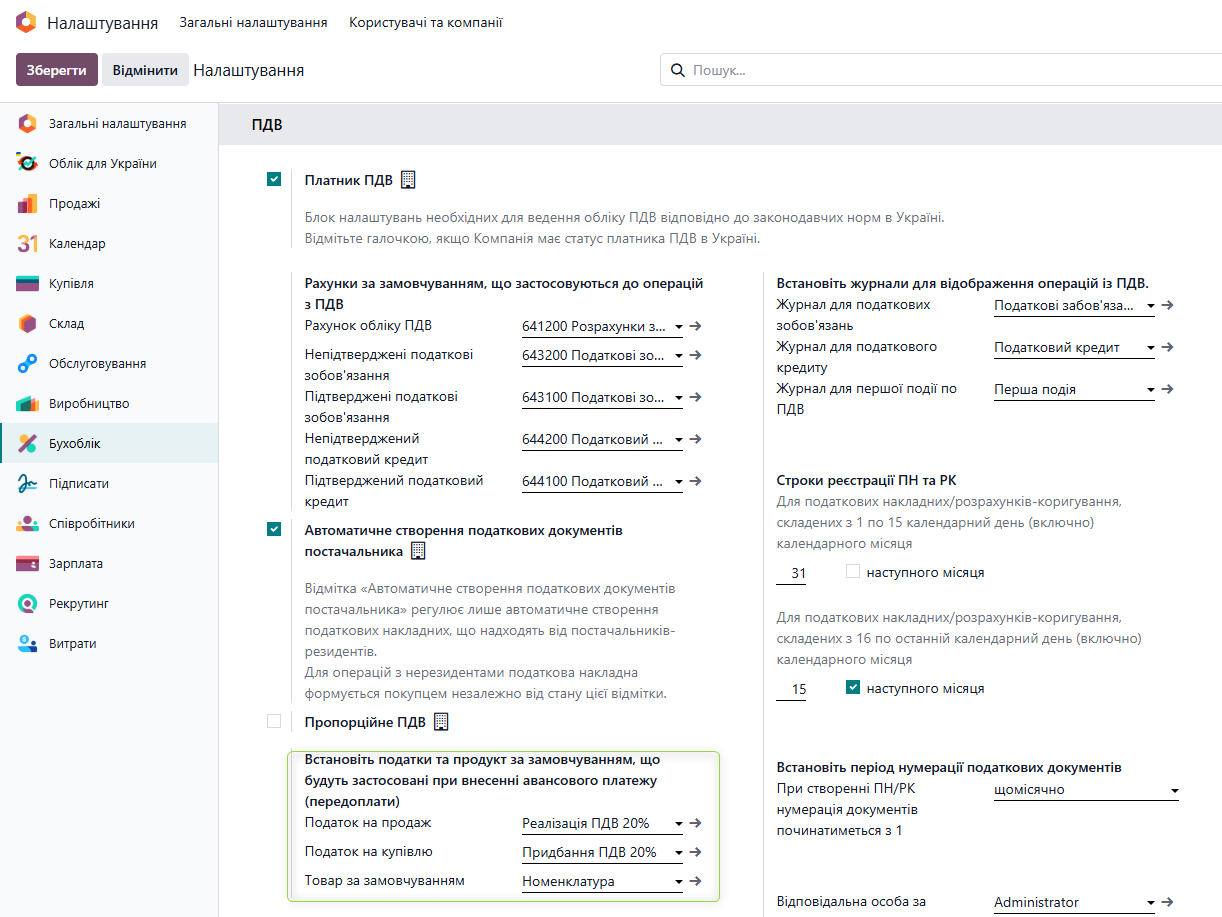Enable the Пропорційне ПДВ checkbox
1222x917 pixels.
[274, 721]
